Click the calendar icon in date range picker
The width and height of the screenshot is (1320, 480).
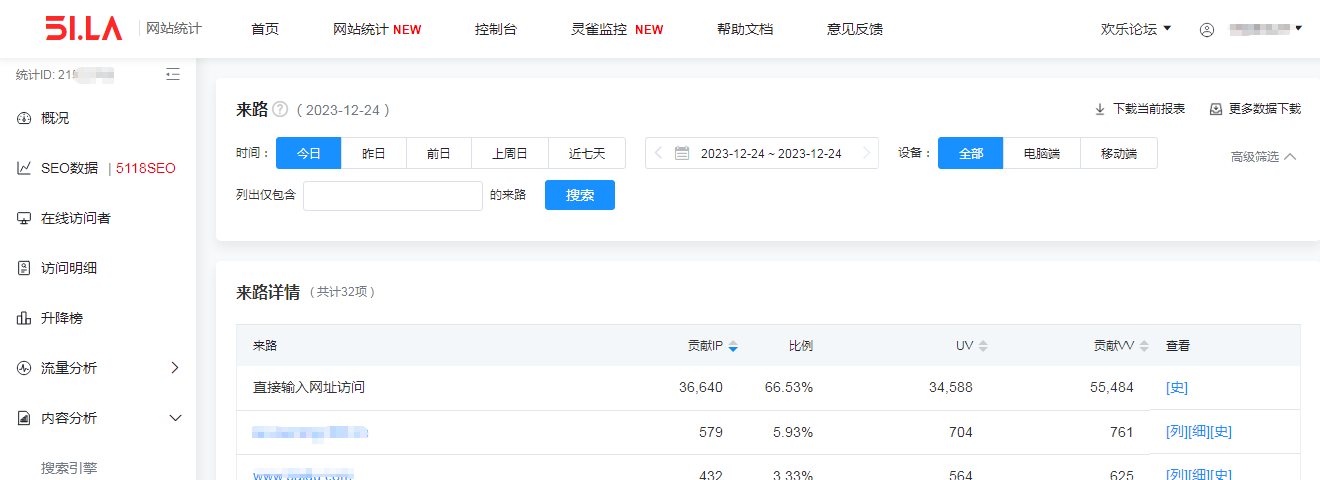pos(682,153)
